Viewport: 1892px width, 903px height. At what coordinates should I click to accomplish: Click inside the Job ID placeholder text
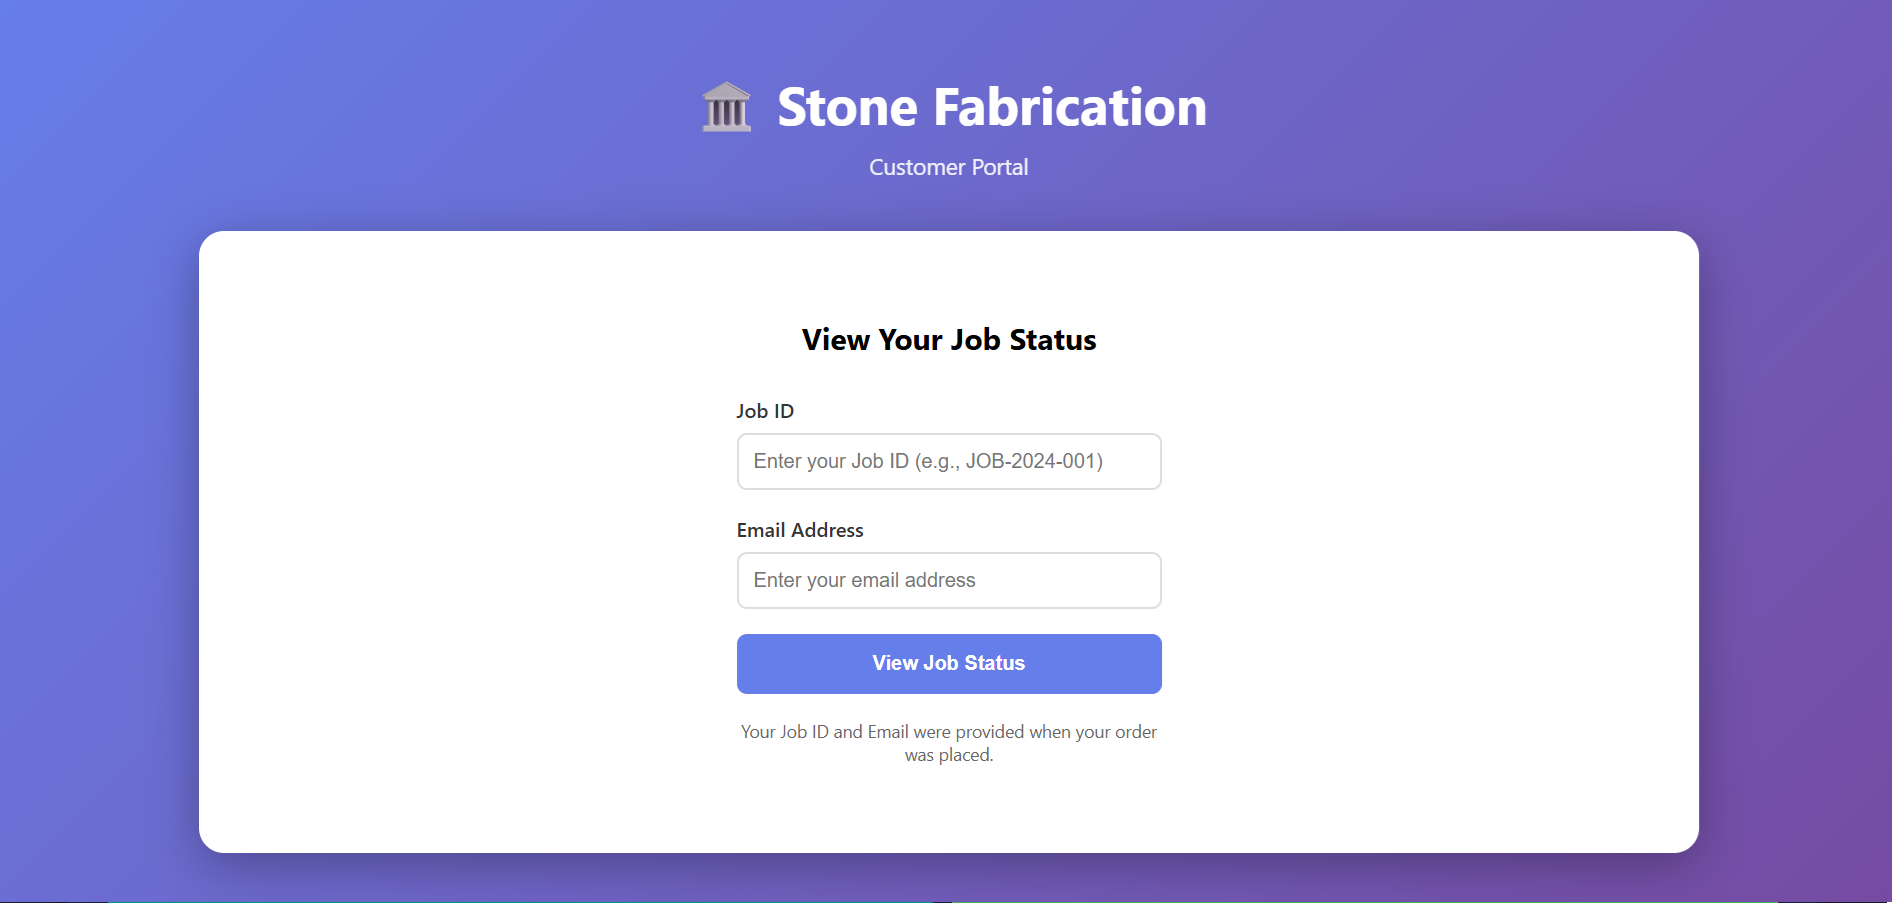coord(926,461)
